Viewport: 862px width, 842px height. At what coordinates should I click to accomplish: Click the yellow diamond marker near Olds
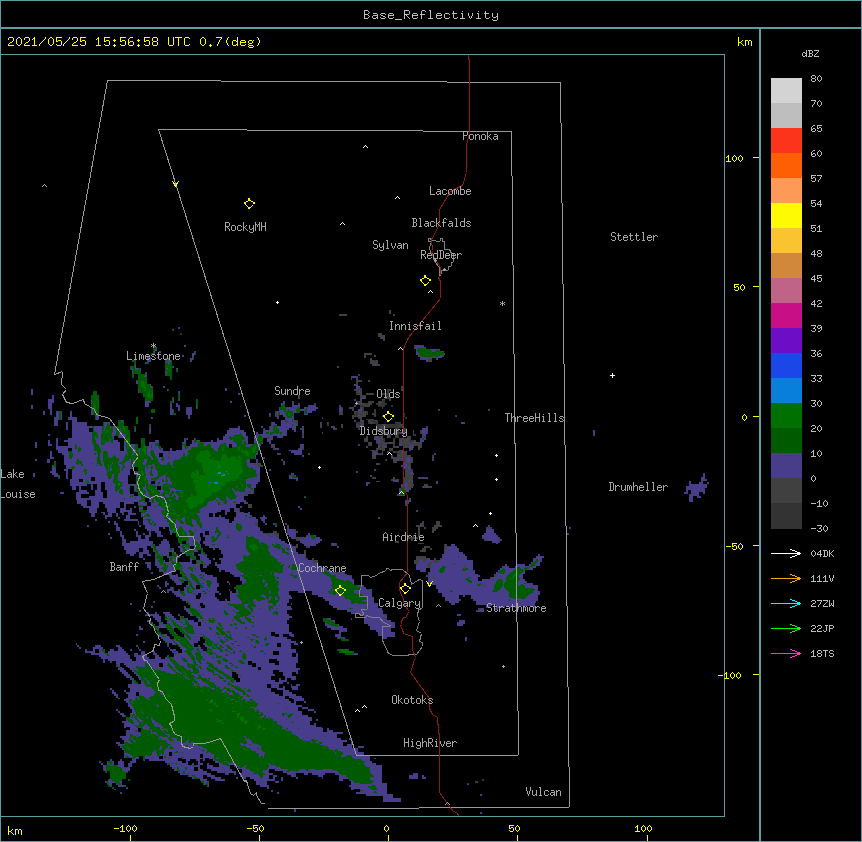click(388, 417)
